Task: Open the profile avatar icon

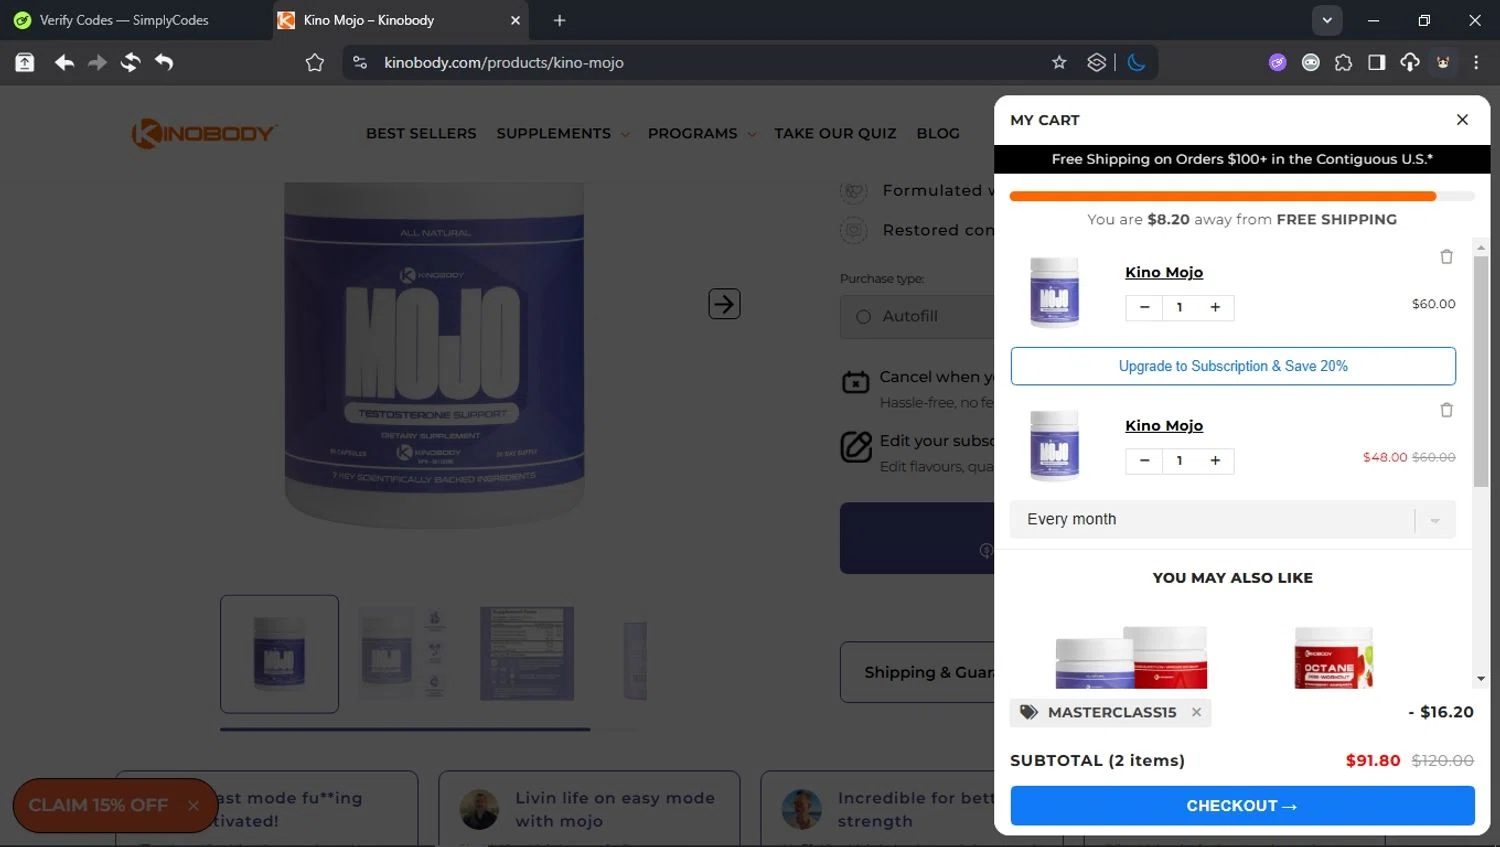Action: [1443, 62]
